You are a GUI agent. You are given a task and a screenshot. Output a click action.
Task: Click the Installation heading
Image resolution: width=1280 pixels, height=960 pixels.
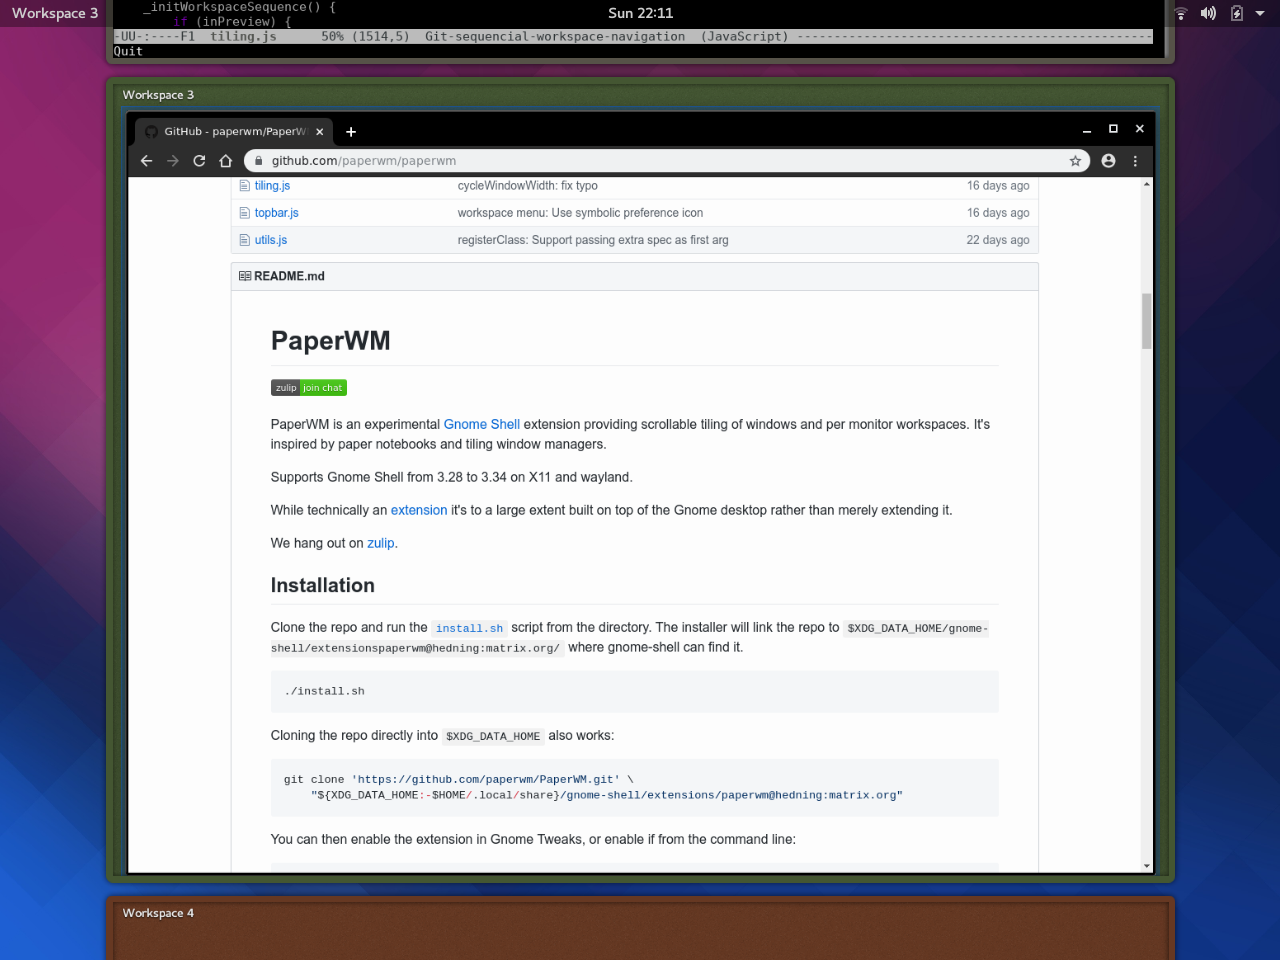click(322, 586)
